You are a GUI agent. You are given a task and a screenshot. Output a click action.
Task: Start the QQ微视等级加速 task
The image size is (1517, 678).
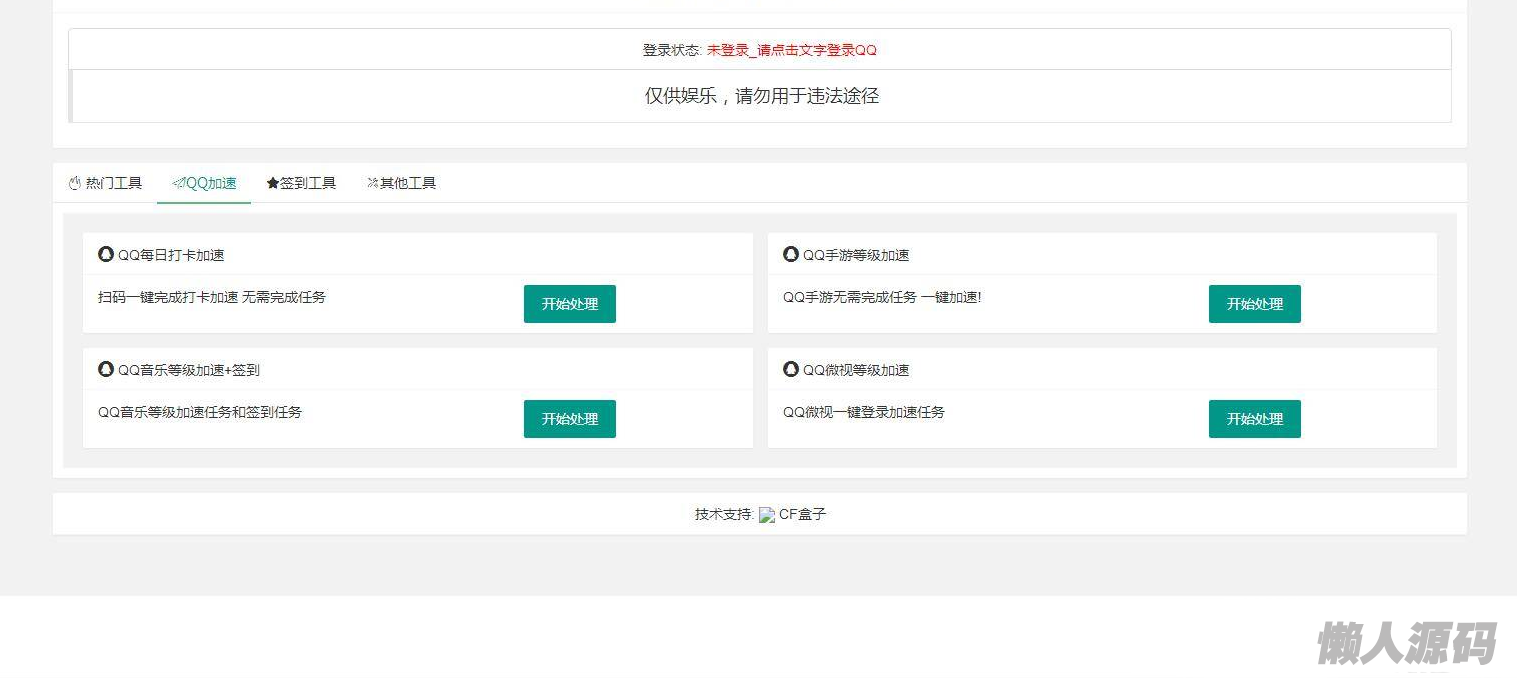1254,419
